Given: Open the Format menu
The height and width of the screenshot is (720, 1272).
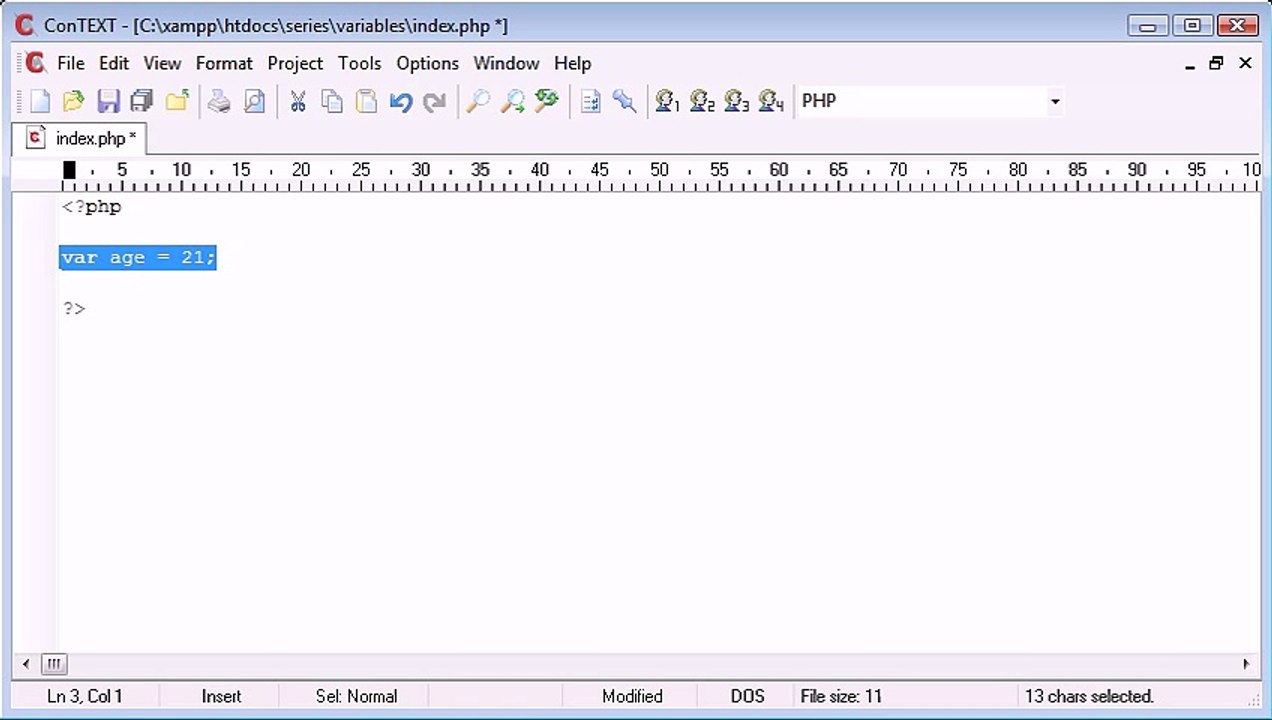Looking at the screenshot, I should click(x=224, y=63).
